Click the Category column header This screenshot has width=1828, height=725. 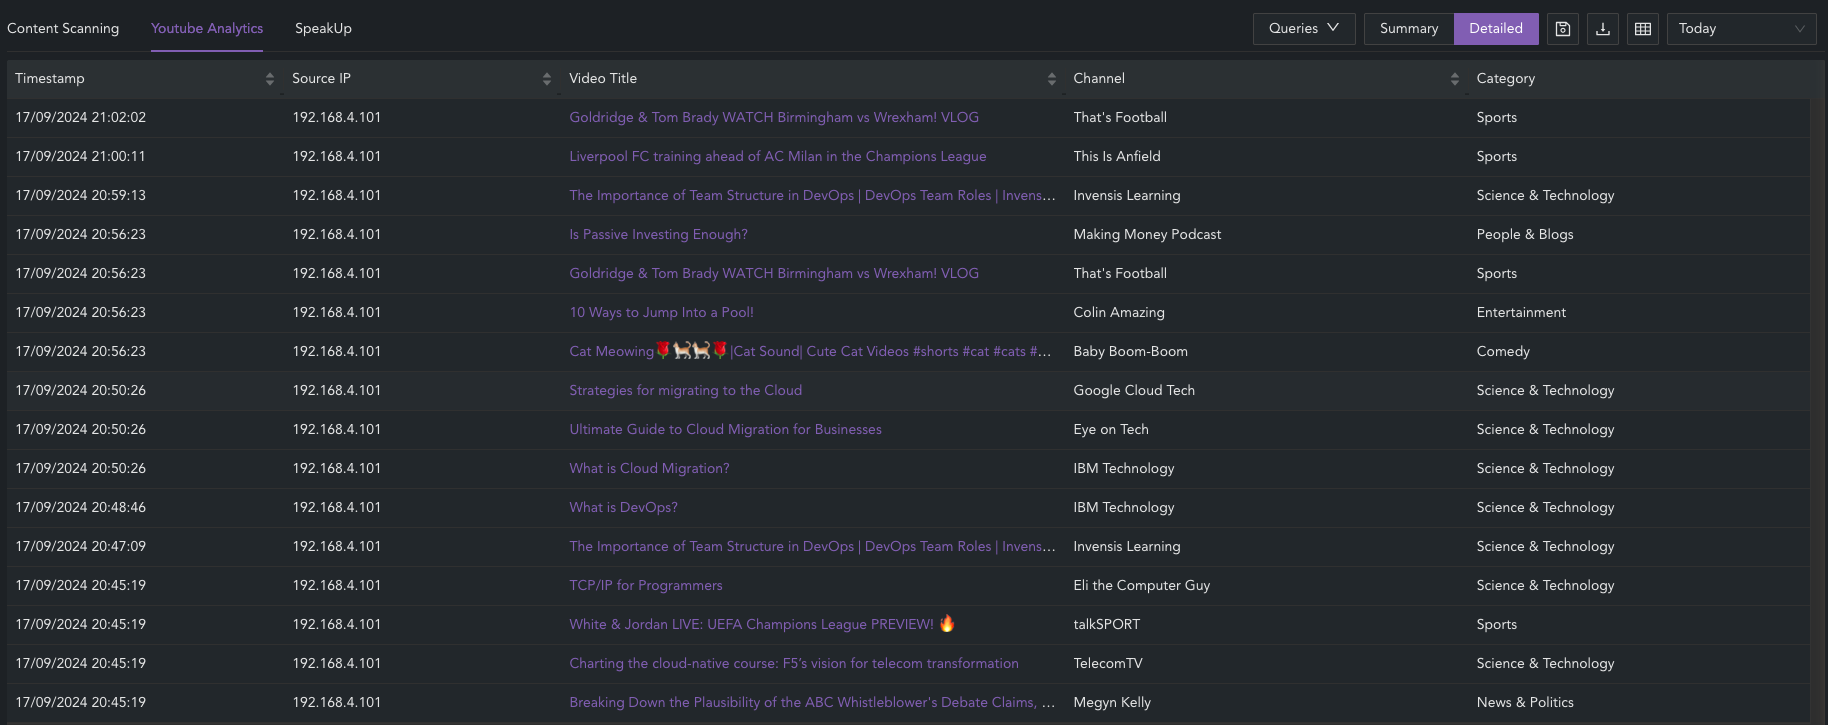pos(1505,78)
